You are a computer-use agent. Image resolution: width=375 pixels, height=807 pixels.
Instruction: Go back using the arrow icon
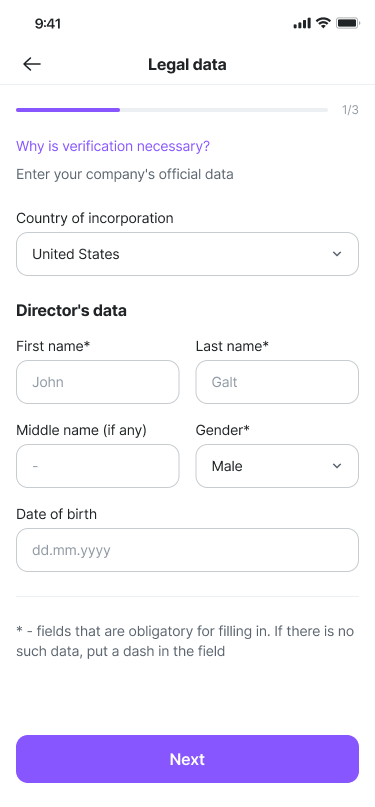click(x=32, y=64)
